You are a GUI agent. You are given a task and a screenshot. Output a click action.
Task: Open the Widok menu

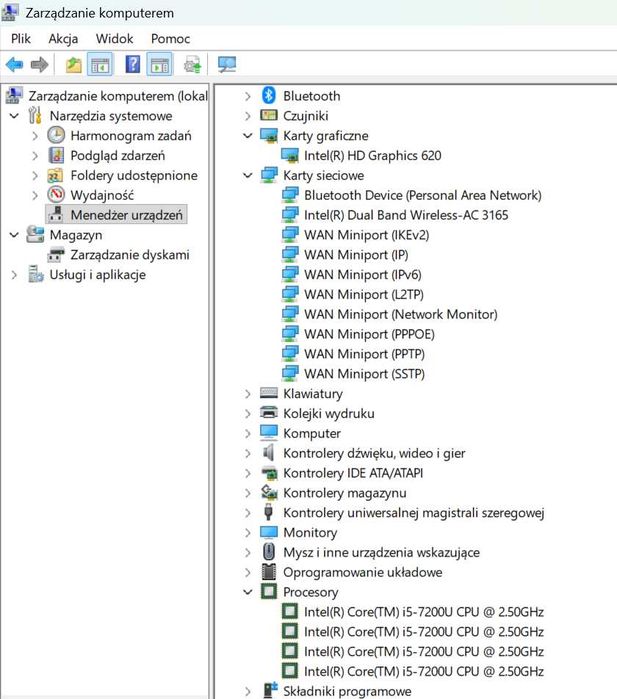pyautogui.click(x=115, y=39)
